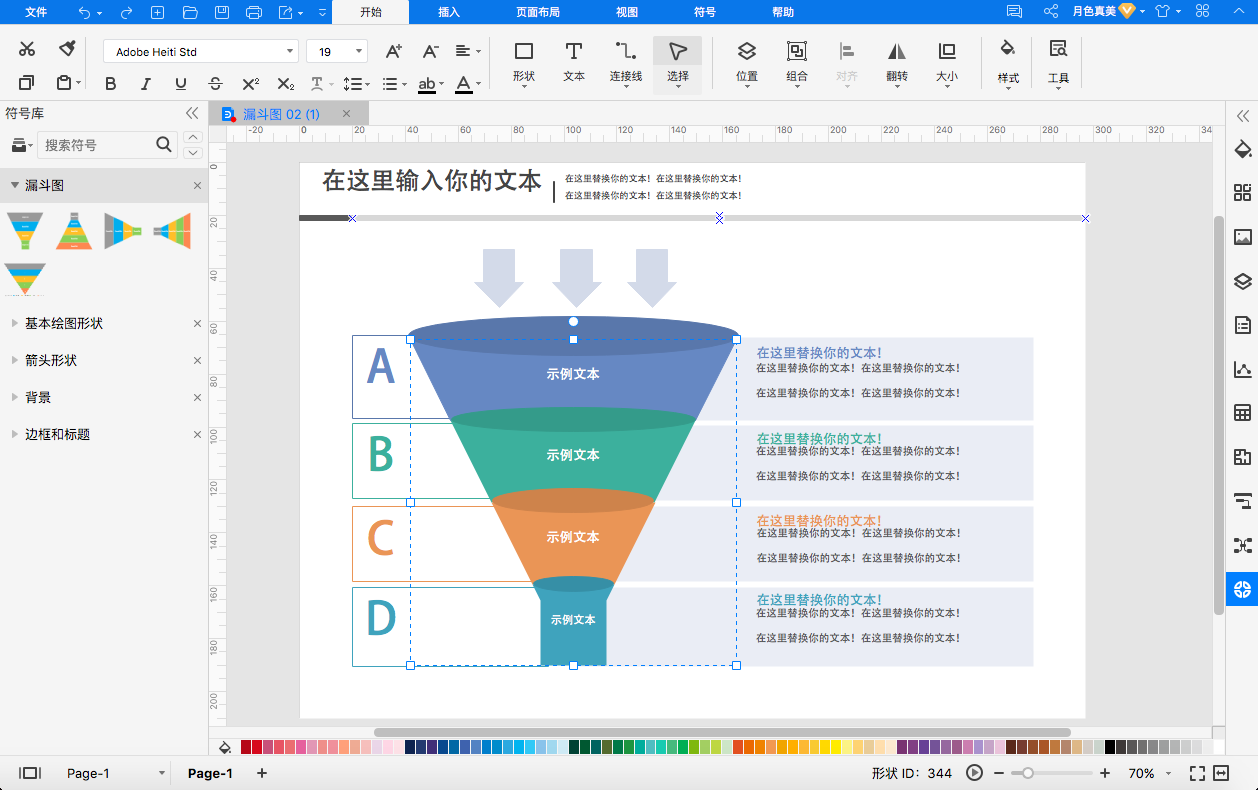The width and height of the screenshot is (1258, 790).
Task: Toggle bold formatting
Action: pyautogui.click(x=111, y=84)
